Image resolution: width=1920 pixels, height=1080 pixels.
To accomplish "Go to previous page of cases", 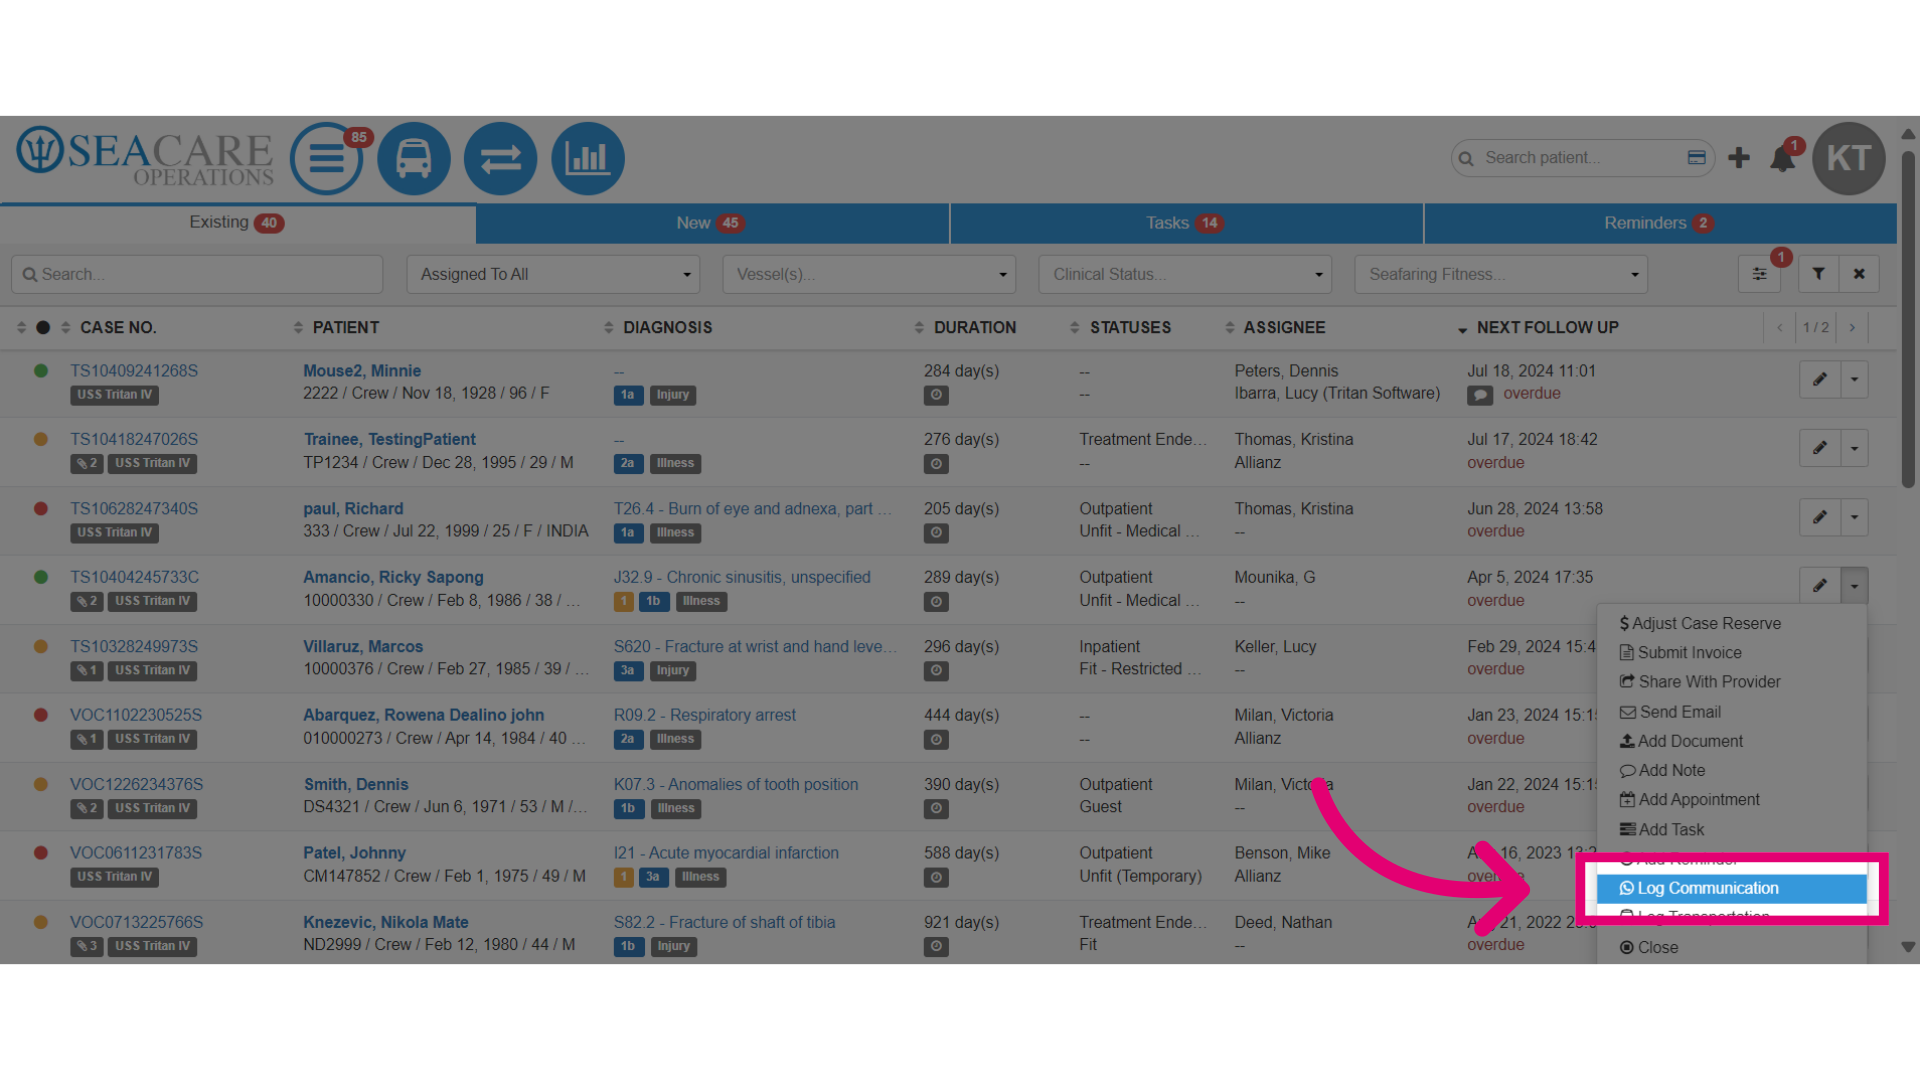I will (1780, 327).
